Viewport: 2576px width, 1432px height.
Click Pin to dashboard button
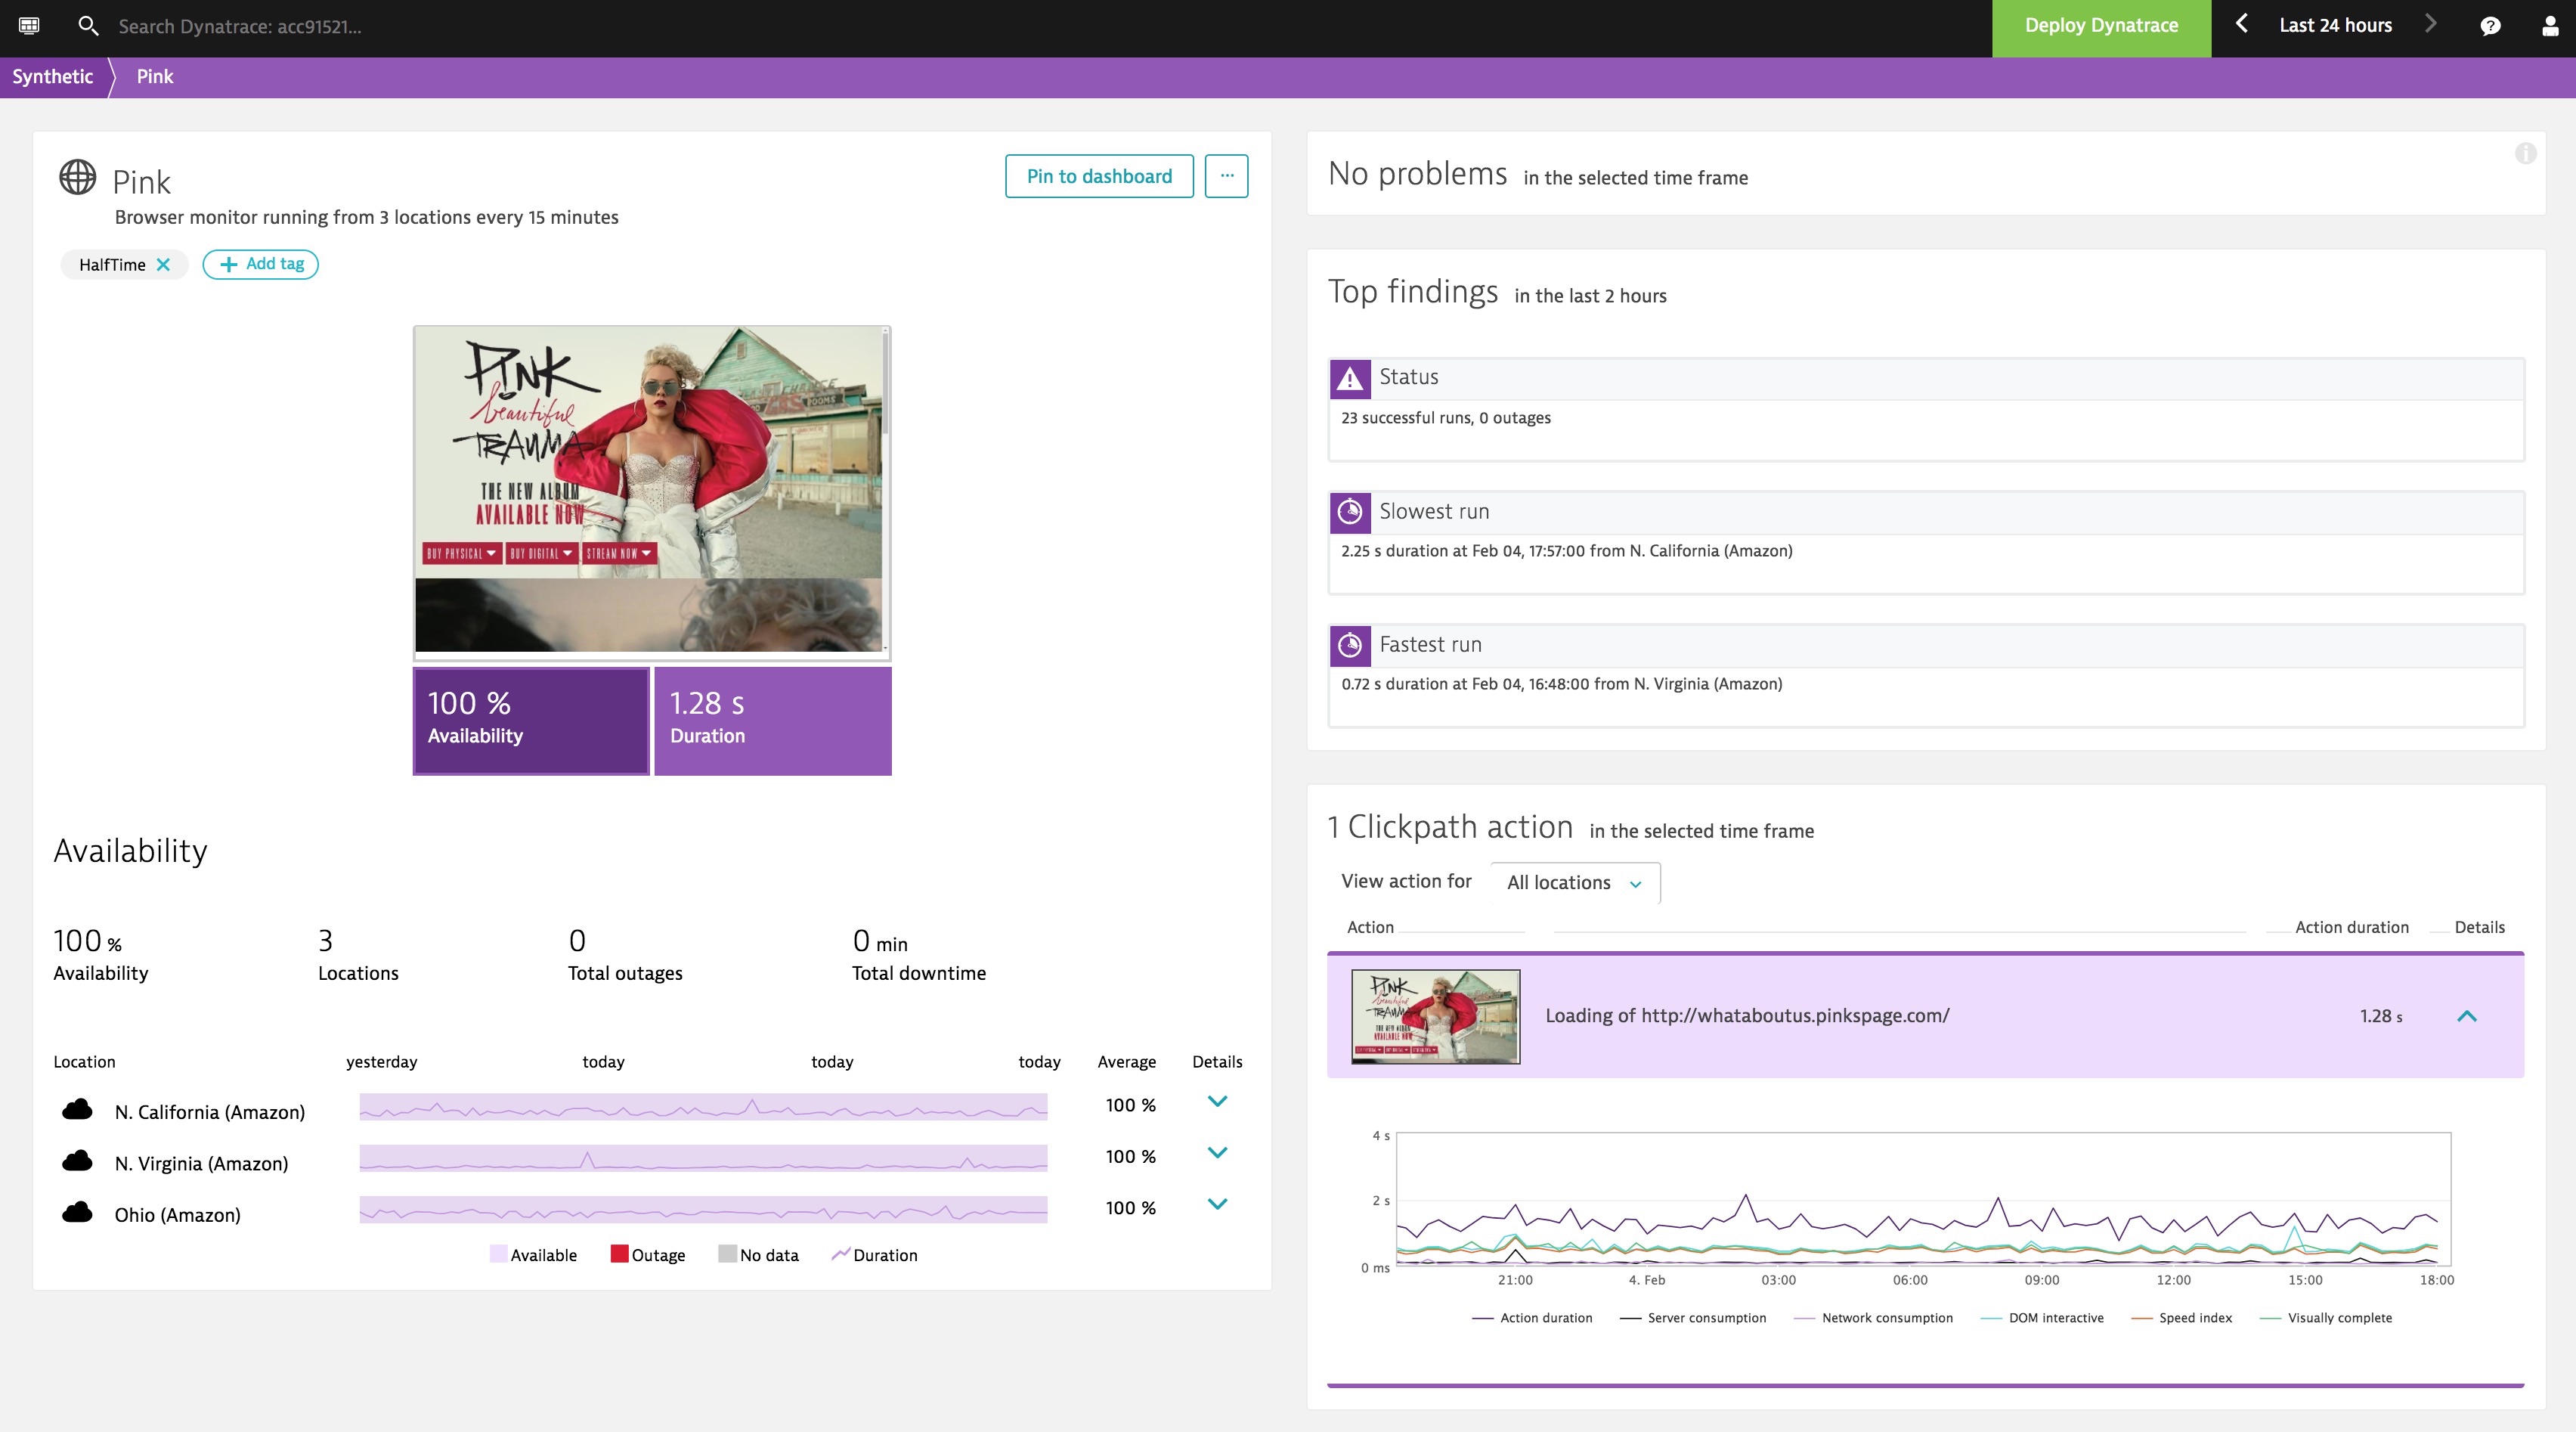point(1099,176)
